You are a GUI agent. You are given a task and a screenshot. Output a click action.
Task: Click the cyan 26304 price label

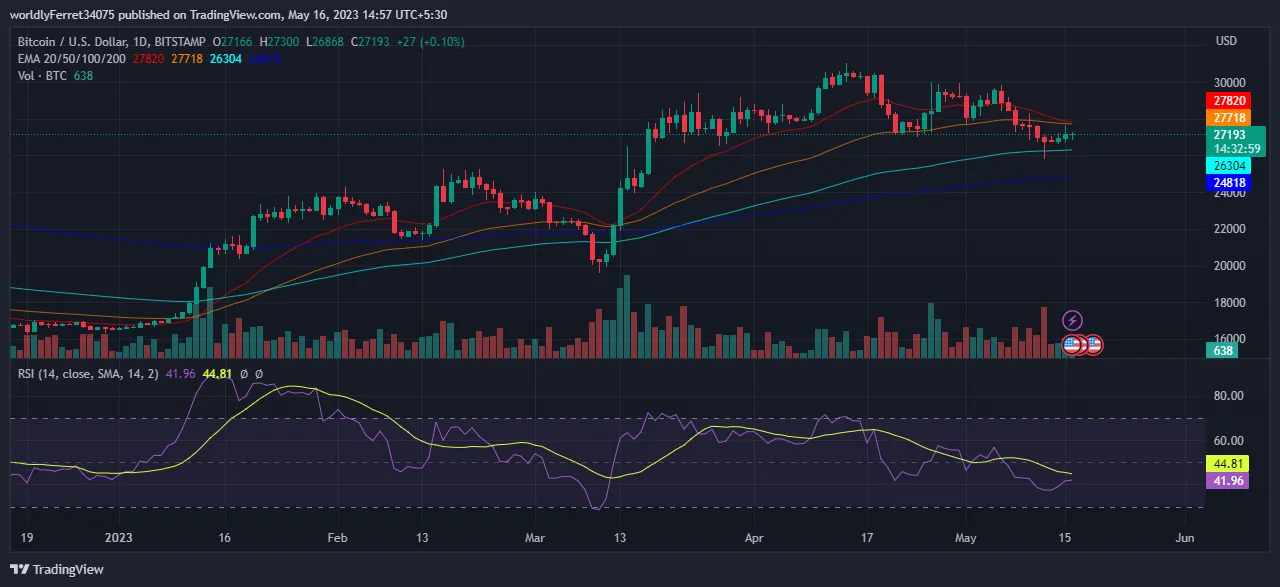1230,166
